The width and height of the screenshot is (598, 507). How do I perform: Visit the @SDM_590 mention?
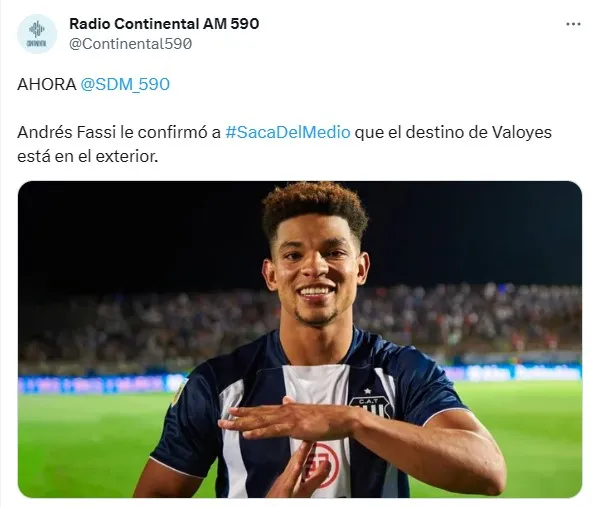click(x=125, y=84)
